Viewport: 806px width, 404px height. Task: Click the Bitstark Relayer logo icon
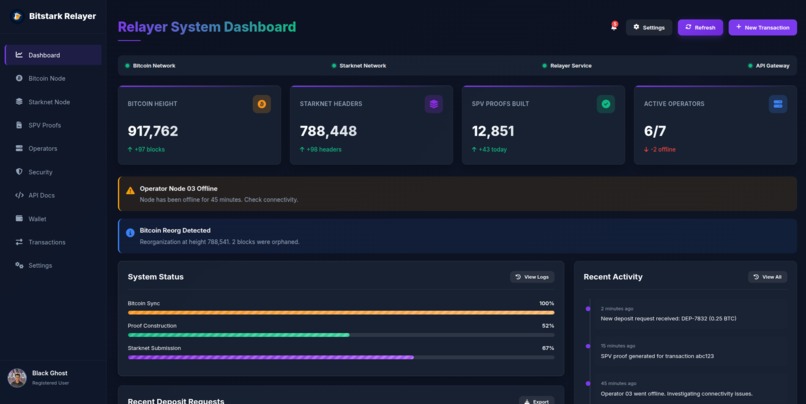(x=17, y=16)
